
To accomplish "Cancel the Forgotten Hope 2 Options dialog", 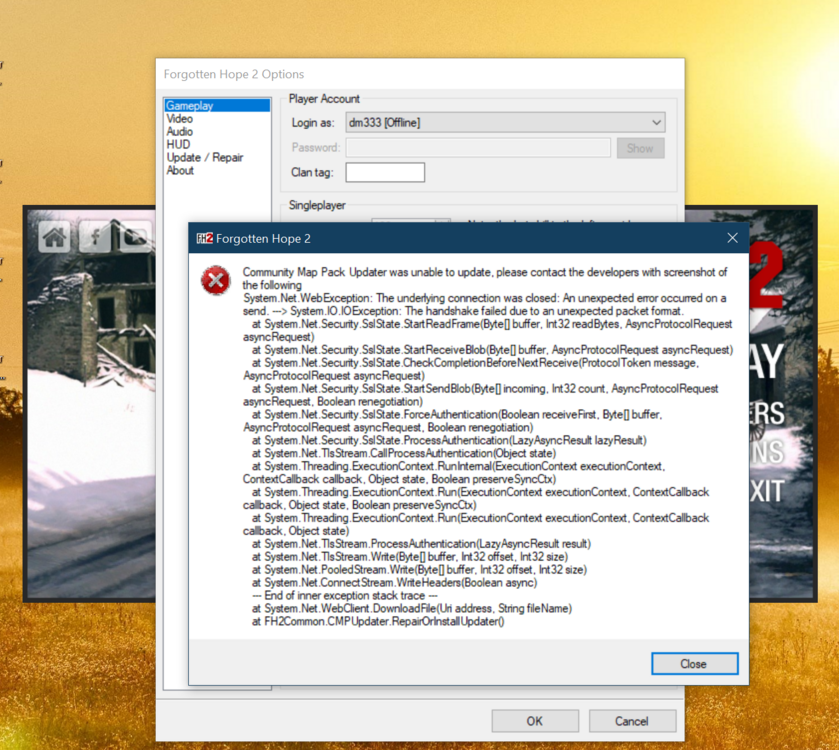I will click(632, 721).
